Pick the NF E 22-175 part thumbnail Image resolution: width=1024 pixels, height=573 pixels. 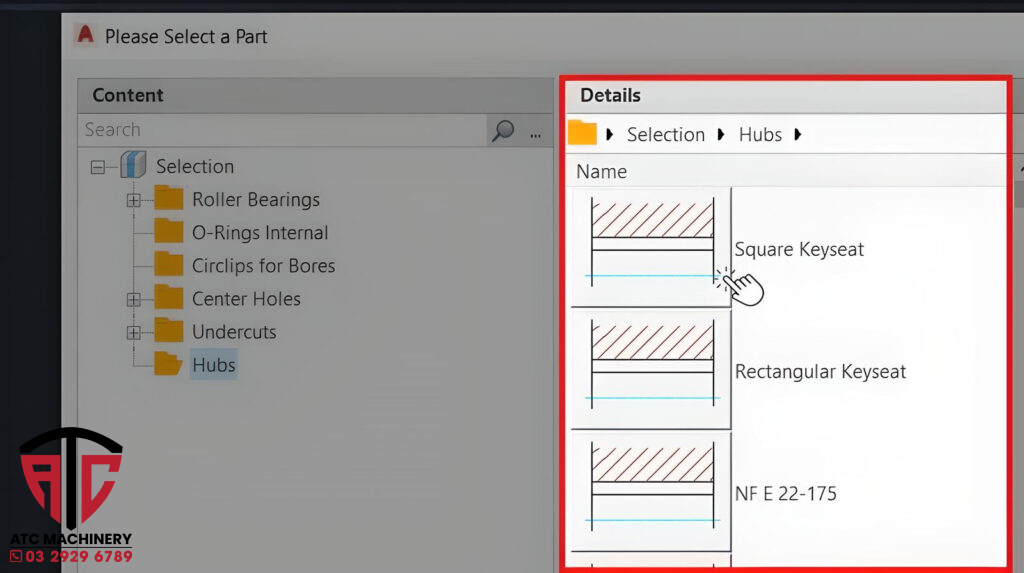[x=651, y=491]
